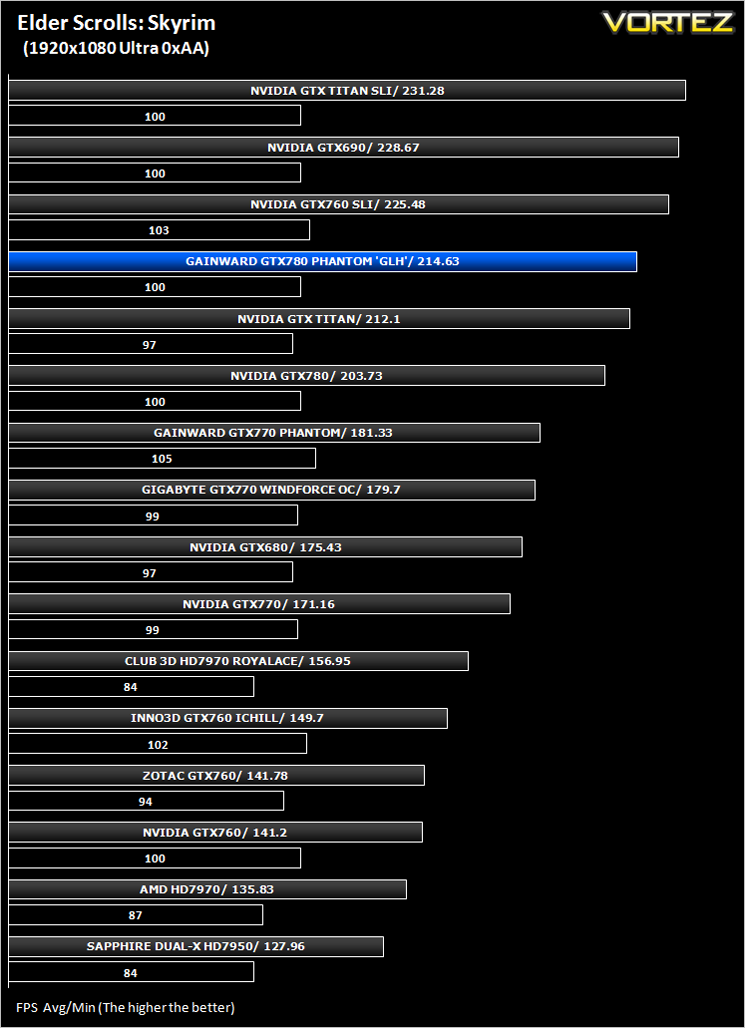Viewport: 745px width, 1028px height.
Task: Click the GIGABYTE GTX770 WINDFORCE OC bar
Action: (272, 490)
